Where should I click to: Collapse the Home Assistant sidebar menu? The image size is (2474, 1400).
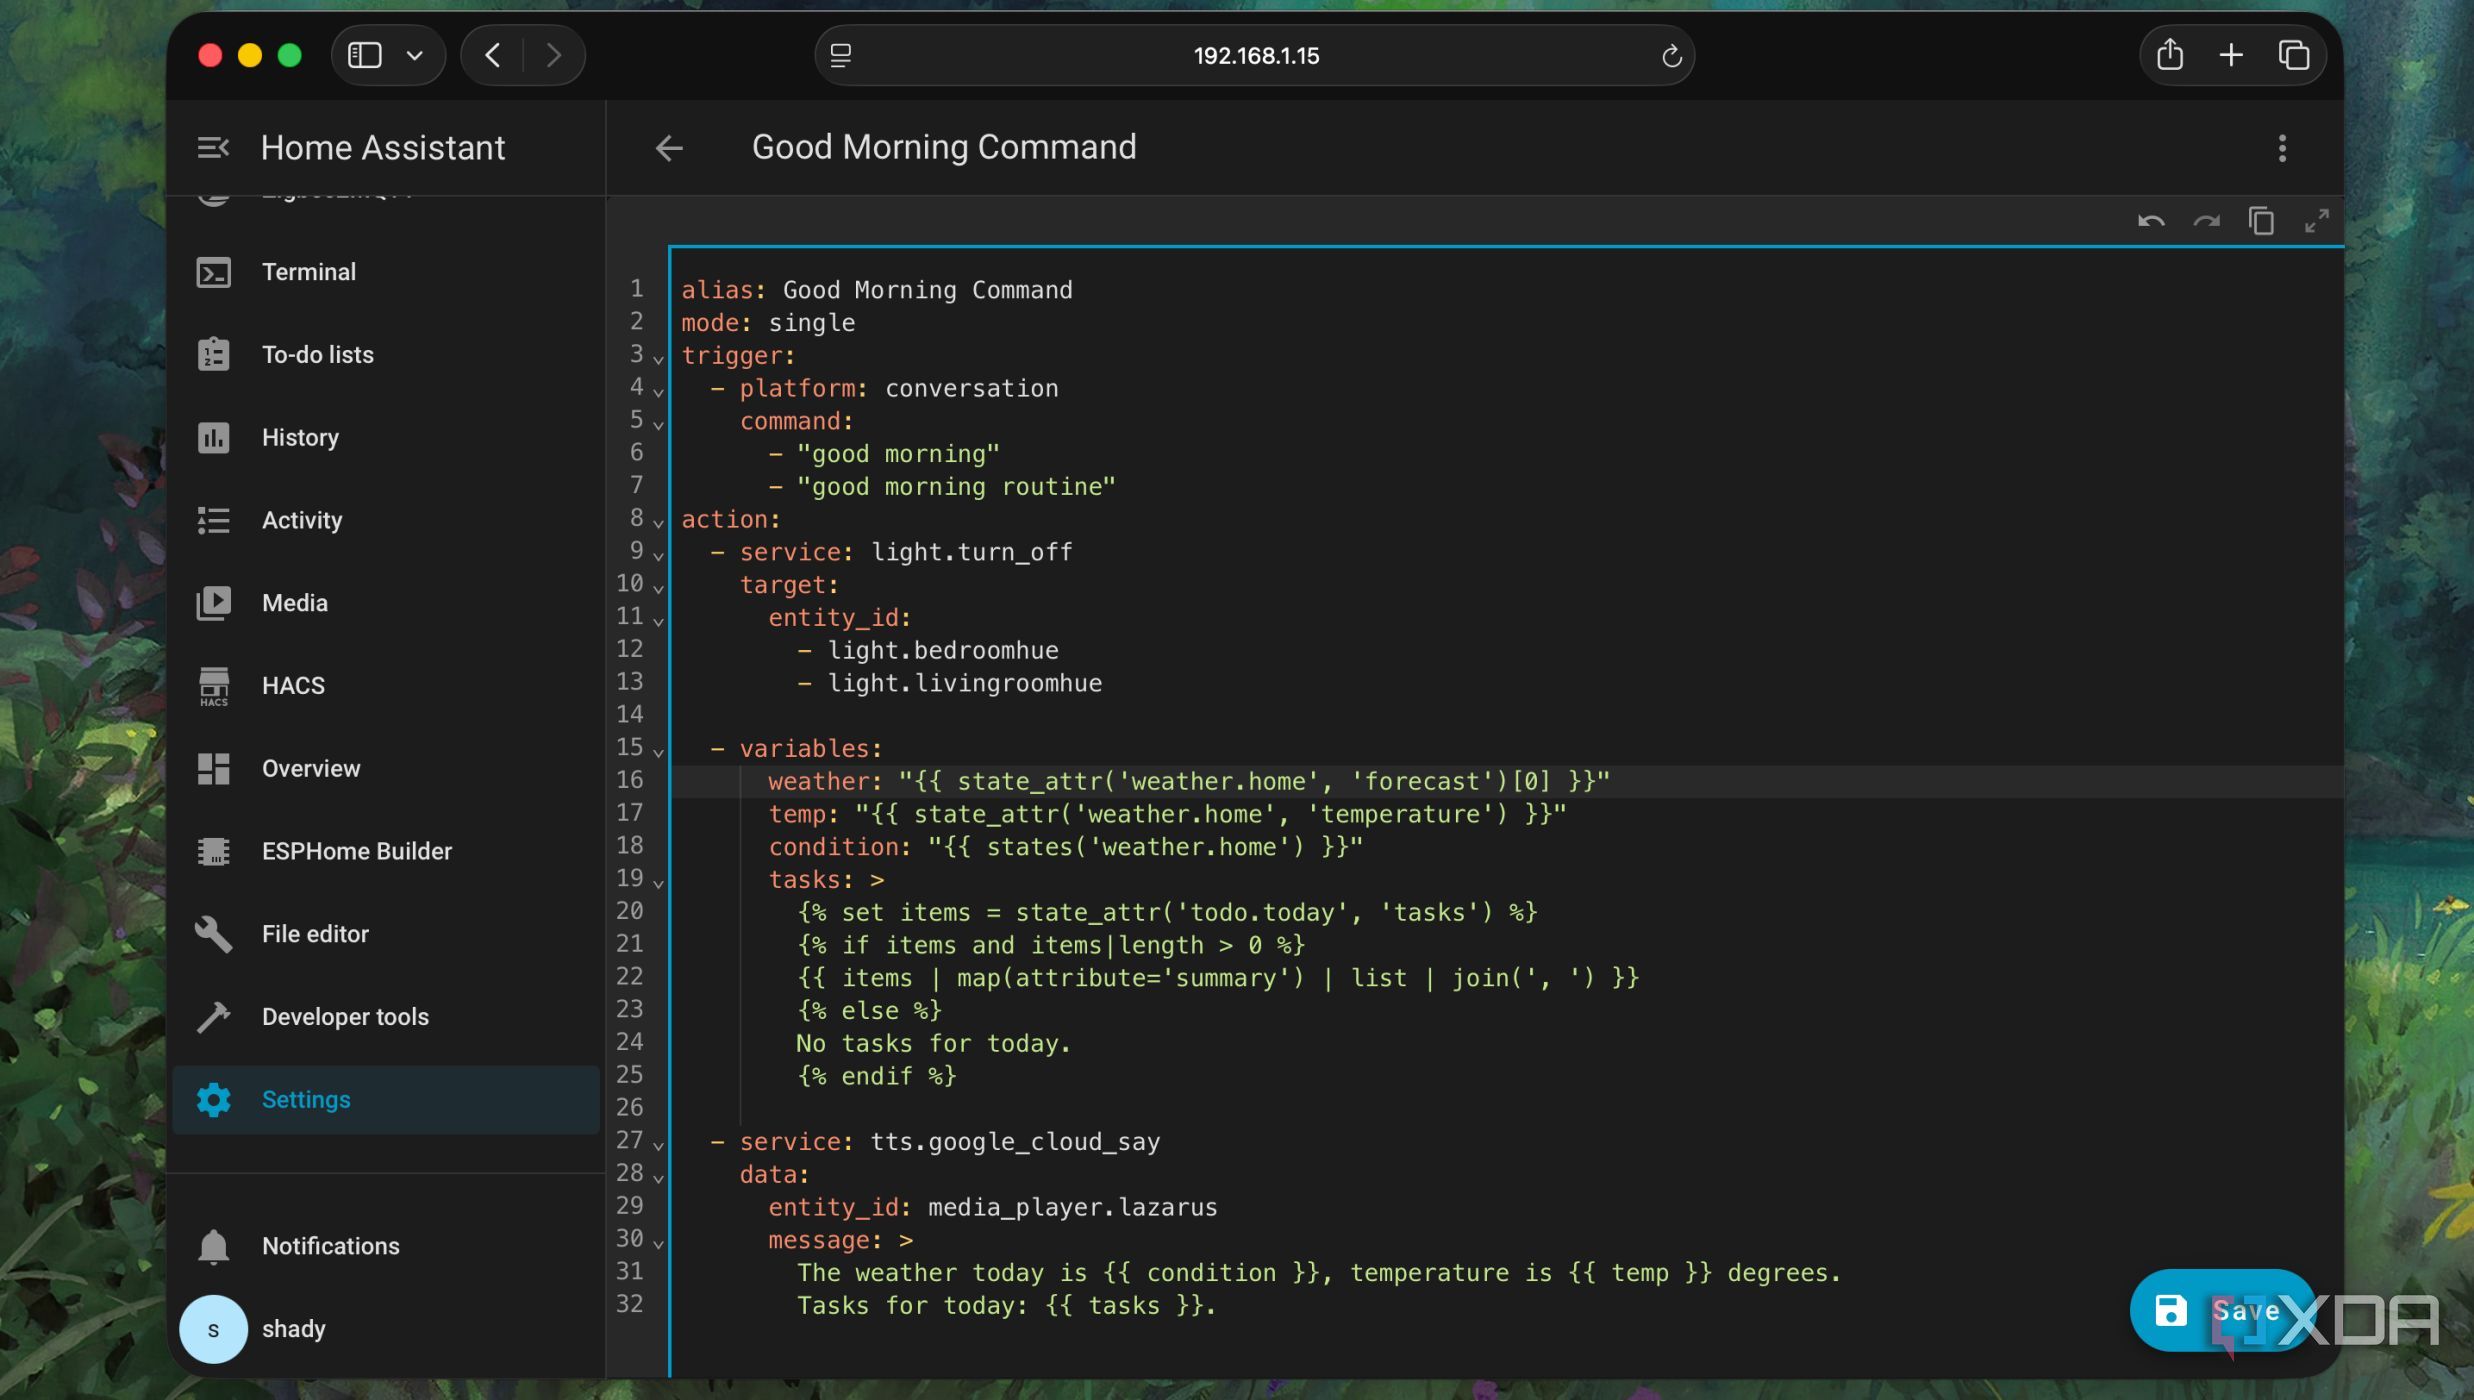point(213,148)
